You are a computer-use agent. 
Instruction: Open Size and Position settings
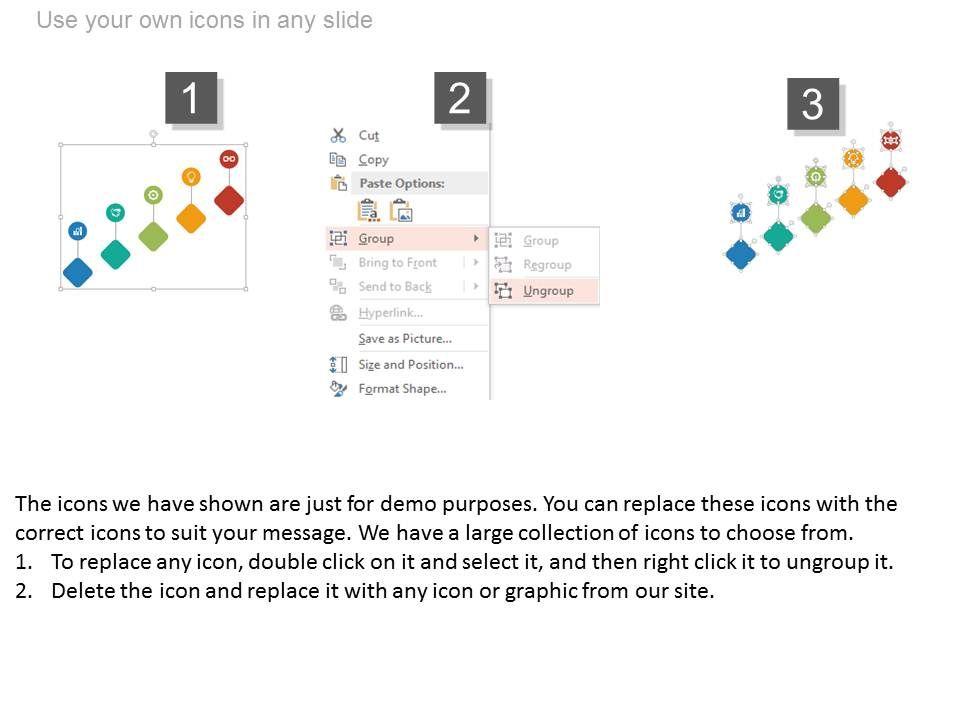(410, 364)
